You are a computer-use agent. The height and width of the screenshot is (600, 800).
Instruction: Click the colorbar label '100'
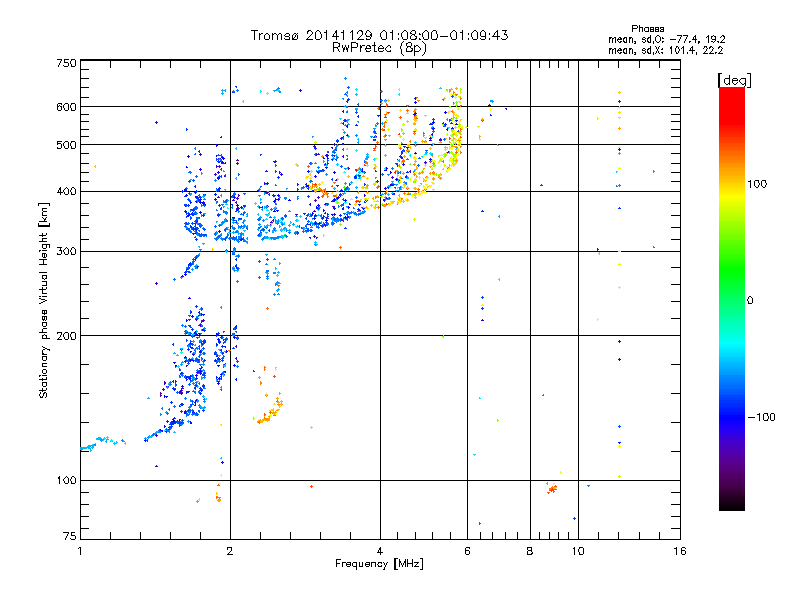(x=757, y=184)
